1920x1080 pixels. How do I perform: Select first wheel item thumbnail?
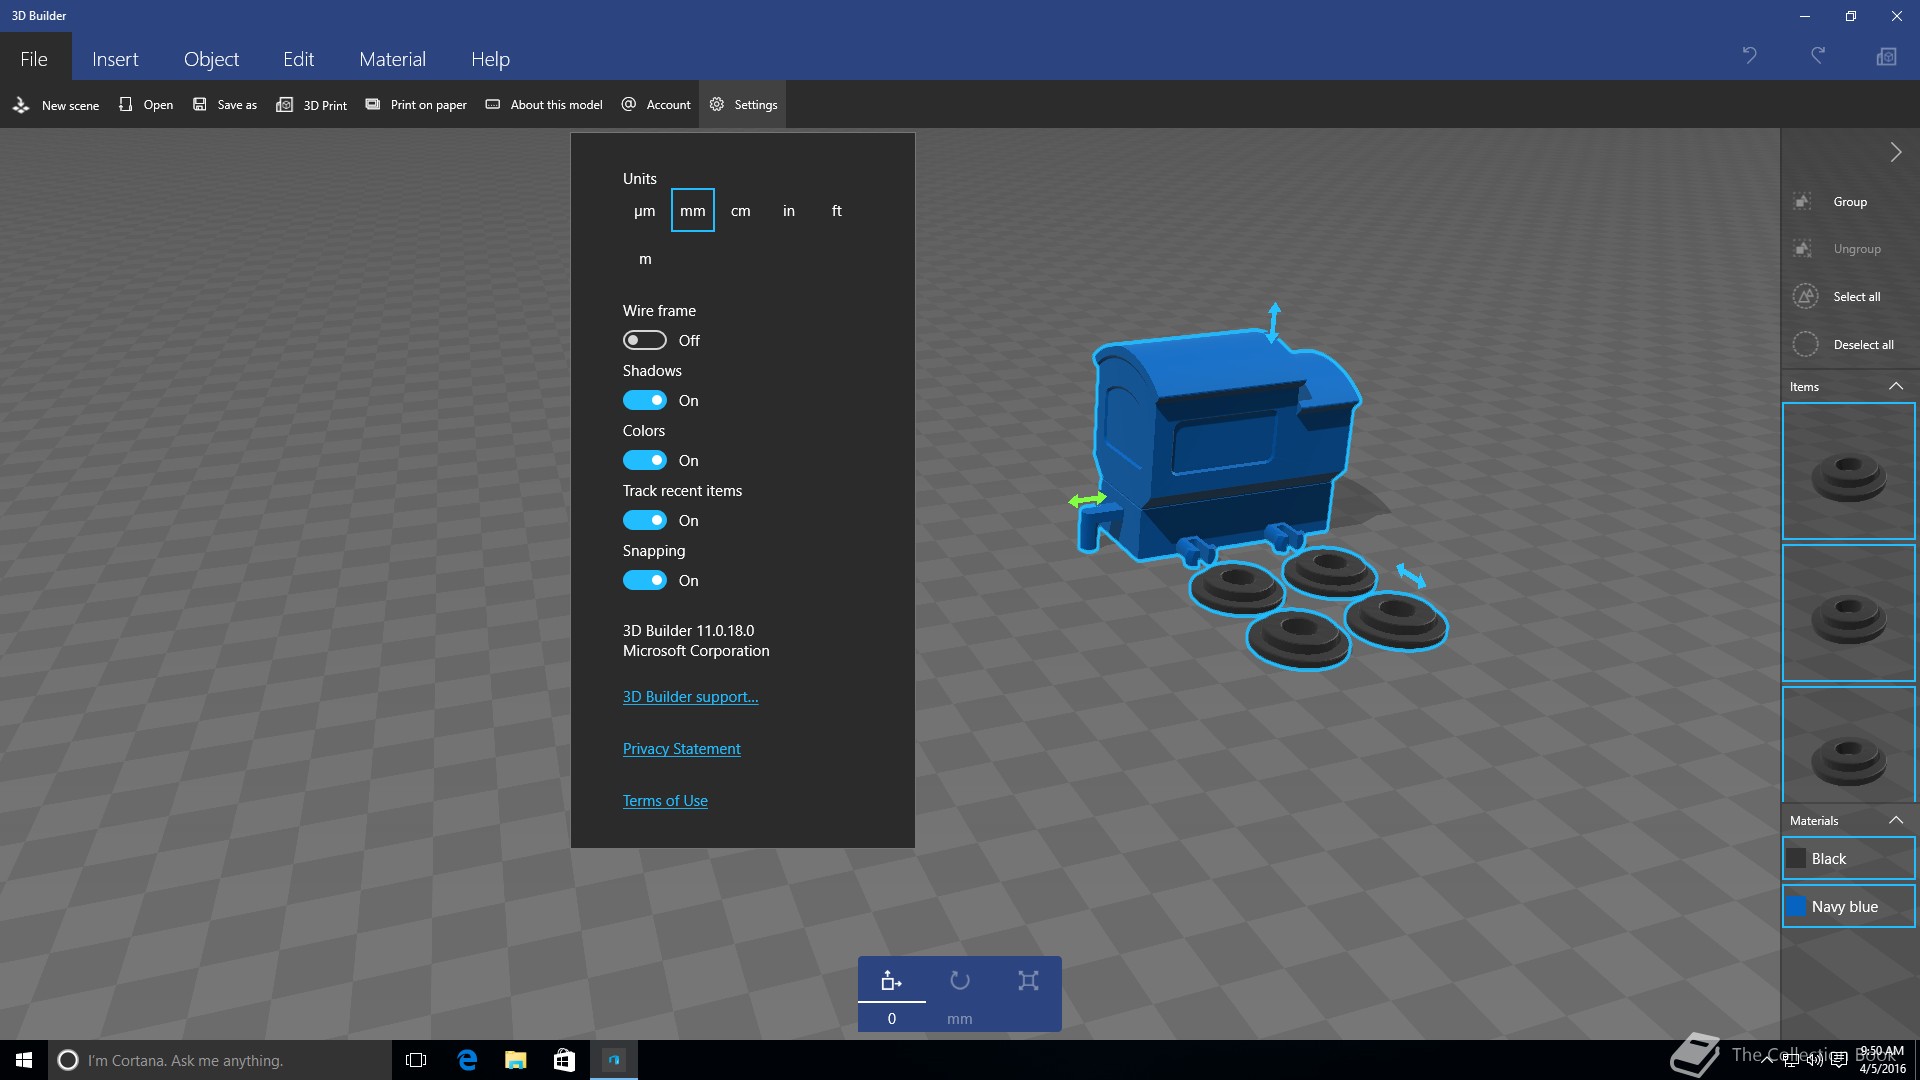pos(1849,471)
